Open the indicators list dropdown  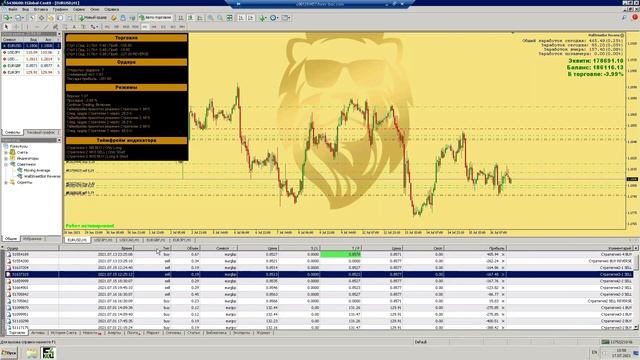click(262, 18)
